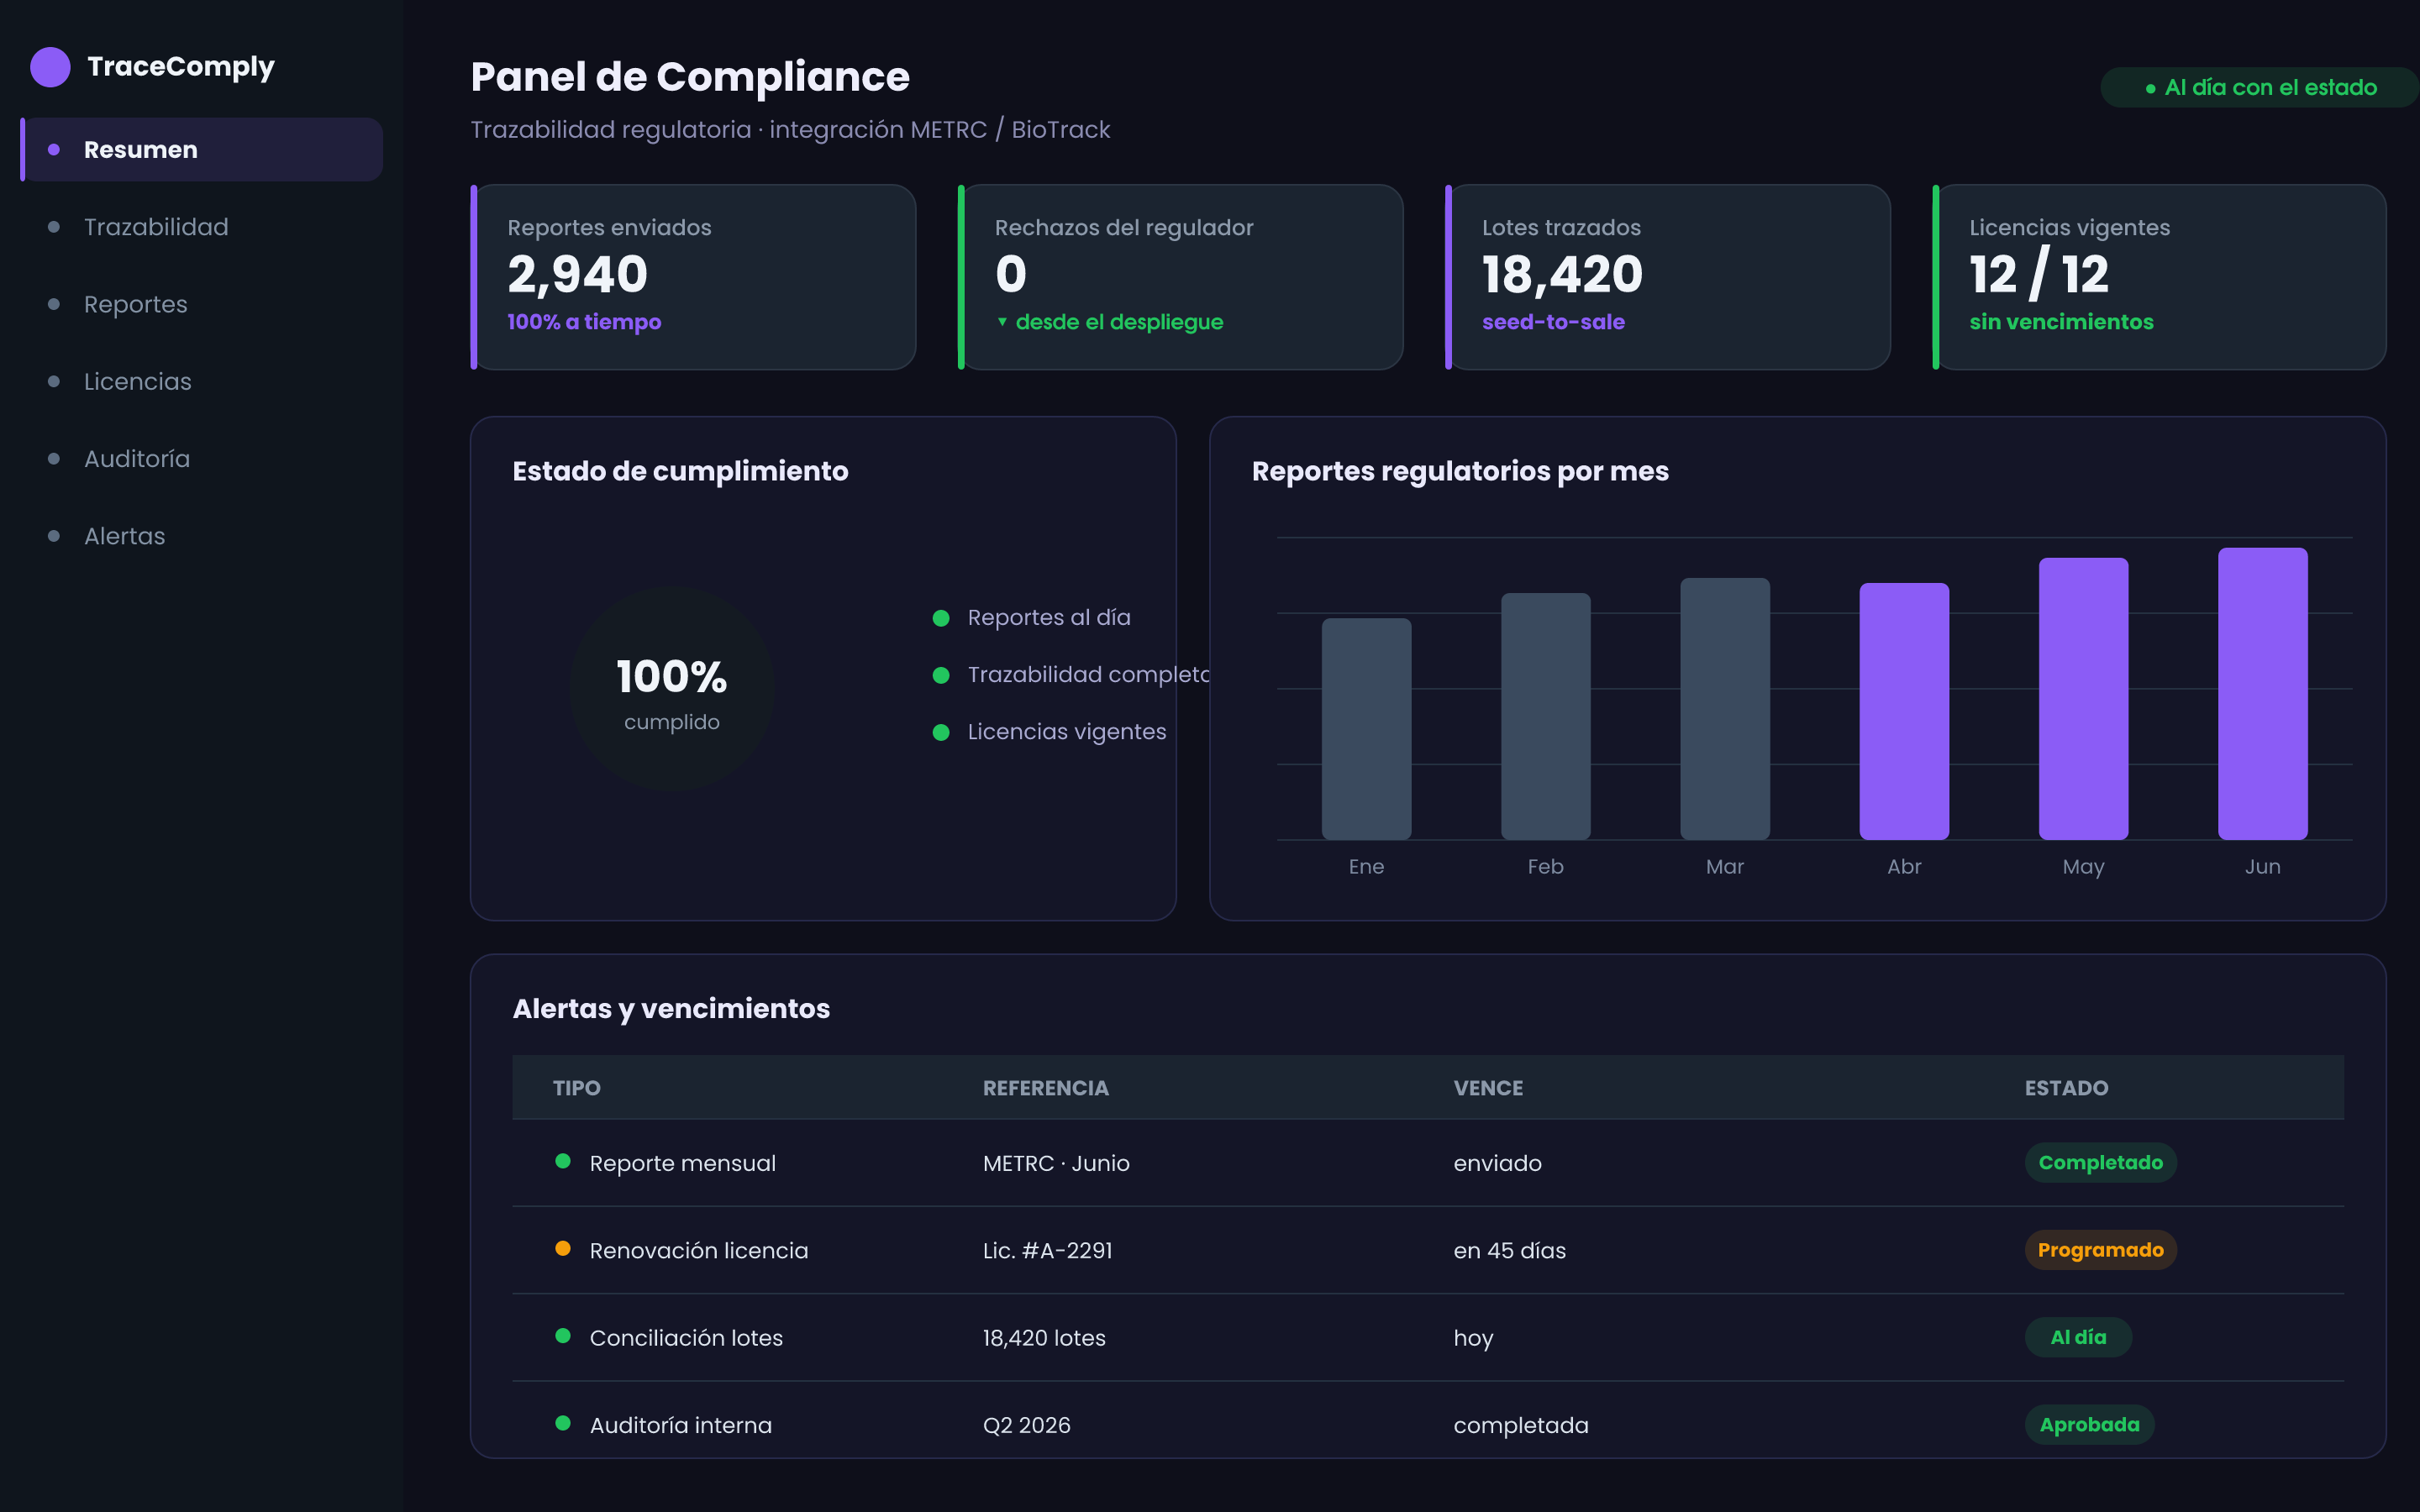Image resolution: width=2420 pixels, height=1512 pixels.
Task: Click the TraceComply purple logo circle
Action: [50, 67]
